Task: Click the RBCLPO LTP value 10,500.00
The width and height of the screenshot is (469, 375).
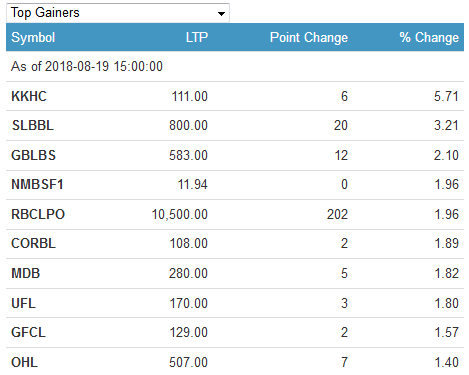Action: coord(180,214)
